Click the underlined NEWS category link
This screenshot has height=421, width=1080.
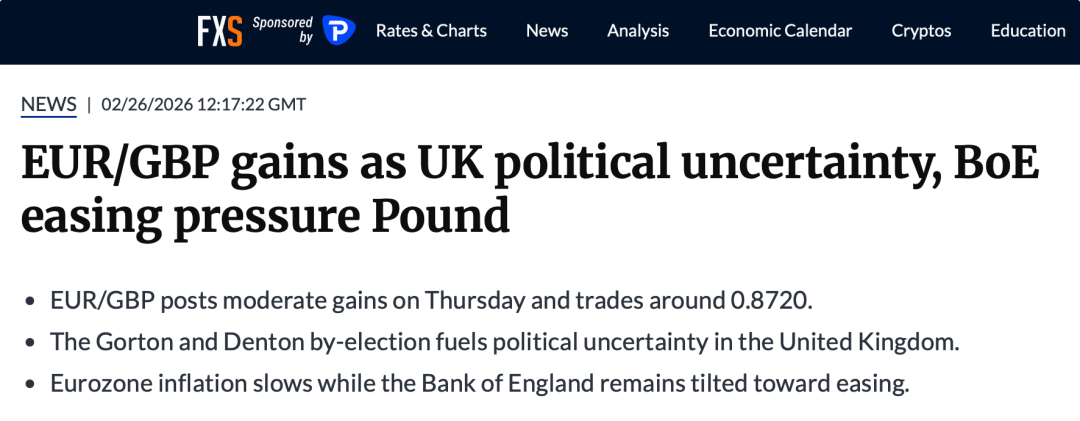tap(49, 104)
